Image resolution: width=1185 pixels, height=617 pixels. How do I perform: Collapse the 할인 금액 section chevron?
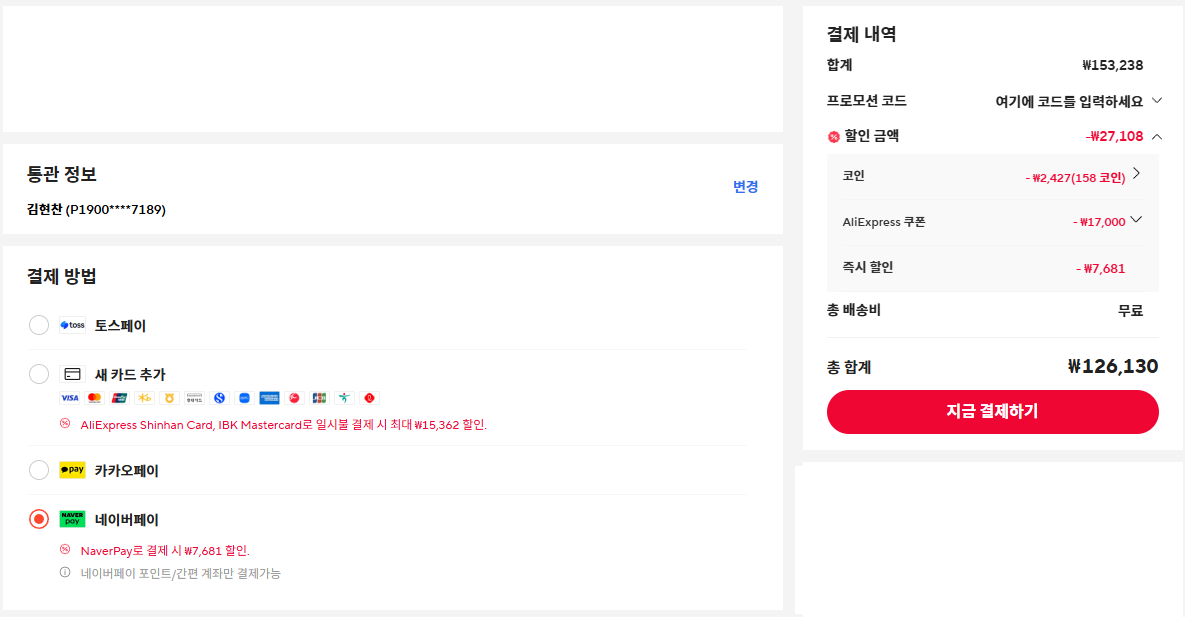[x=1157, y=136]
